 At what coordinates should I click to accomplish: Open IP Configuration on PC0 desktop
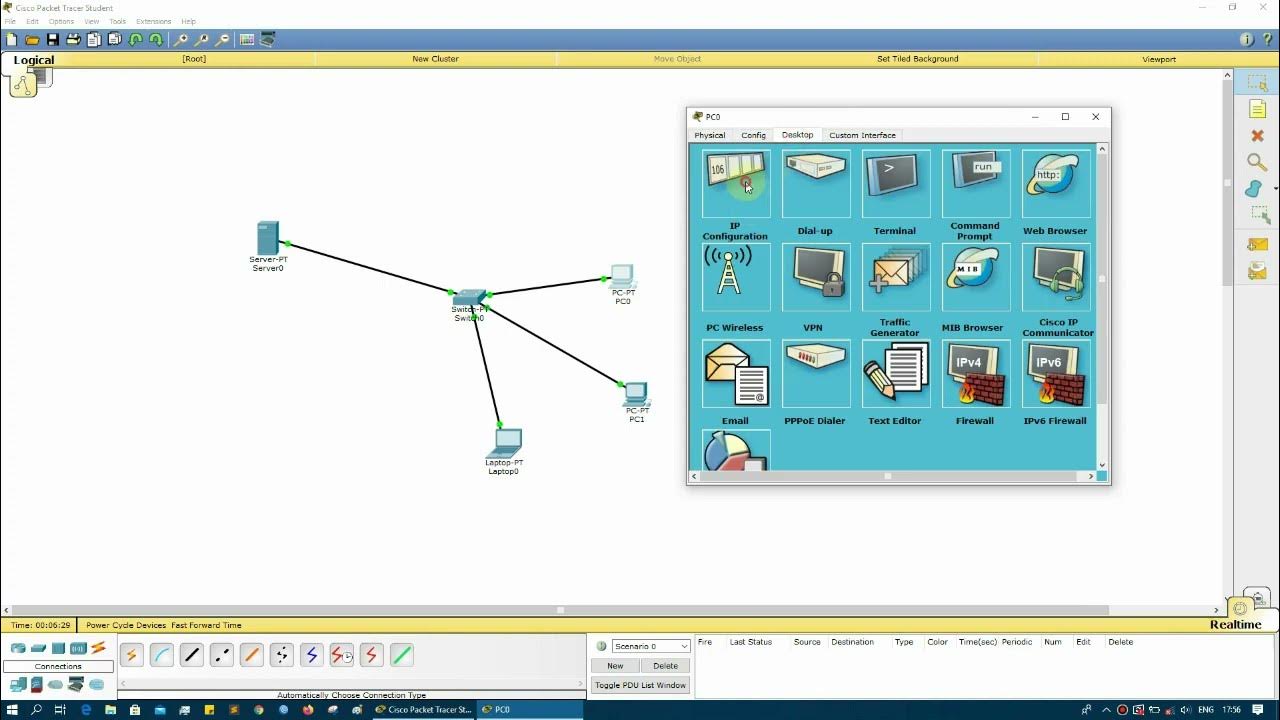736,184
